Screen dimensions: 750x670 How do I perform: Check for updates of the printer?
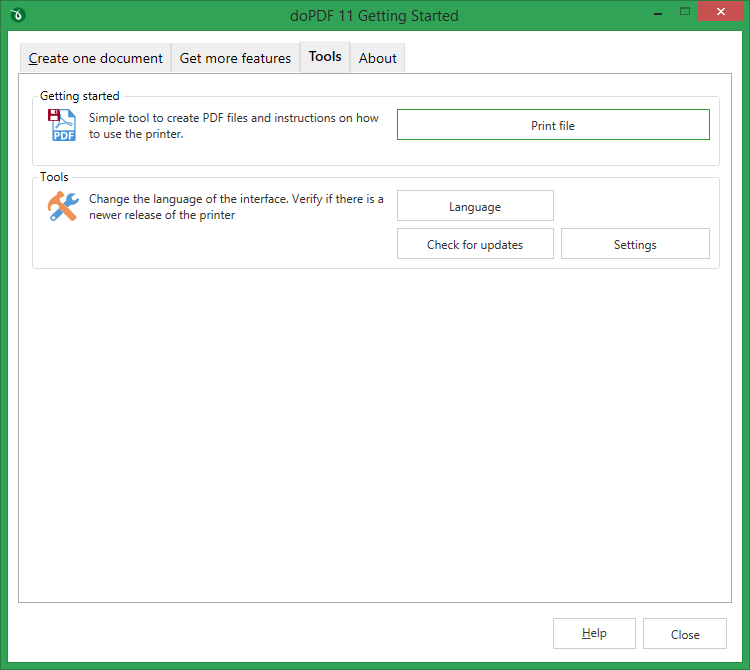475,243
